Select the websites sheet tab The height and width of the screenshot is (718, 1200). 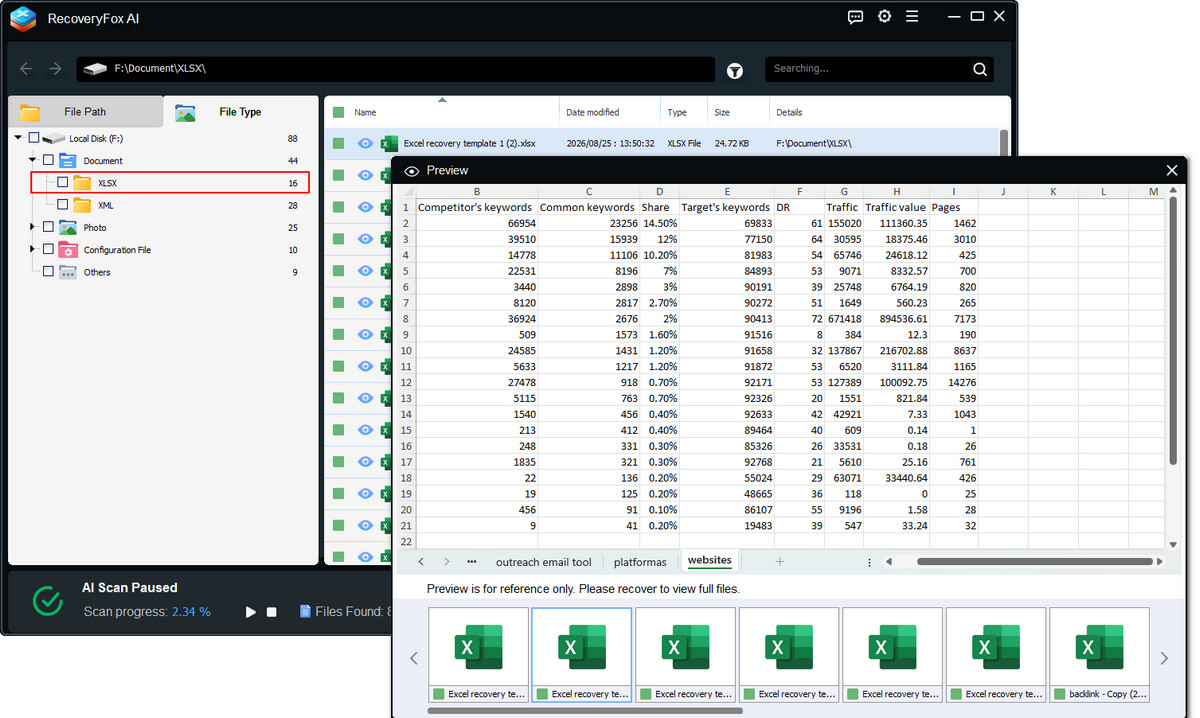click(709, 561)
